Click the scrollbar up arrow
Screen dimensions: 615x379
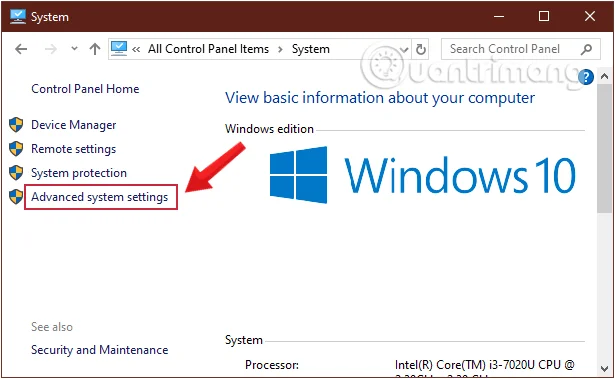click(x=604, y=77)
